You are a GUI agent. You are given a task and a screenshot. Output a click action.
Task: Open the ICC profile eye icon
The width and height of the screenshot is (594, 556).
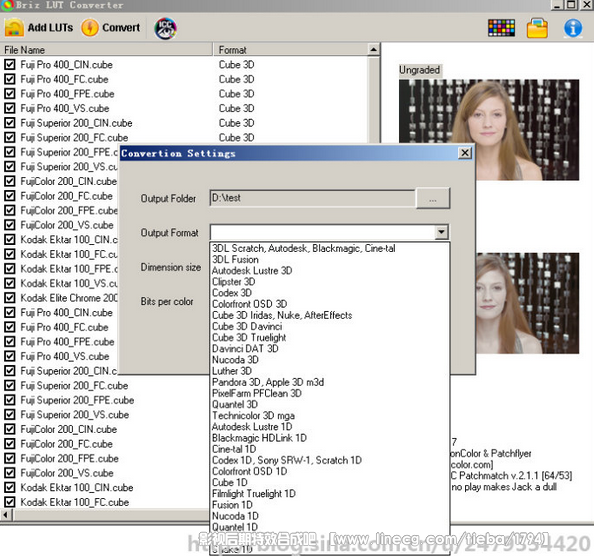click(x=166, y=28)
